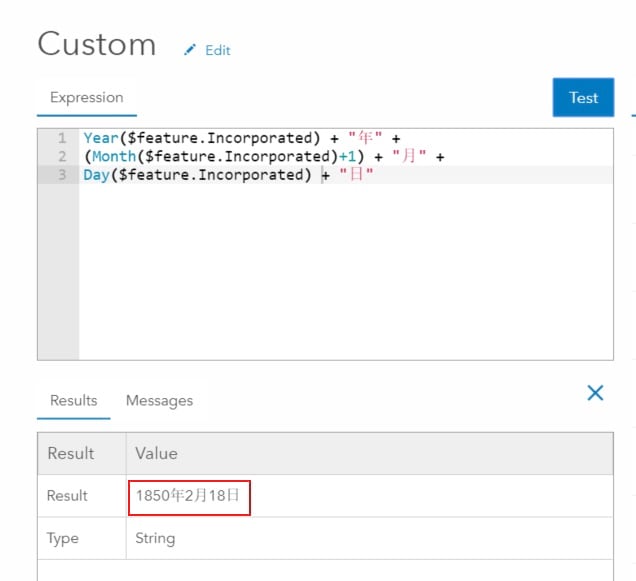Place cursor on the Day function keyword
636x581 pixels.
coord(96,175)
